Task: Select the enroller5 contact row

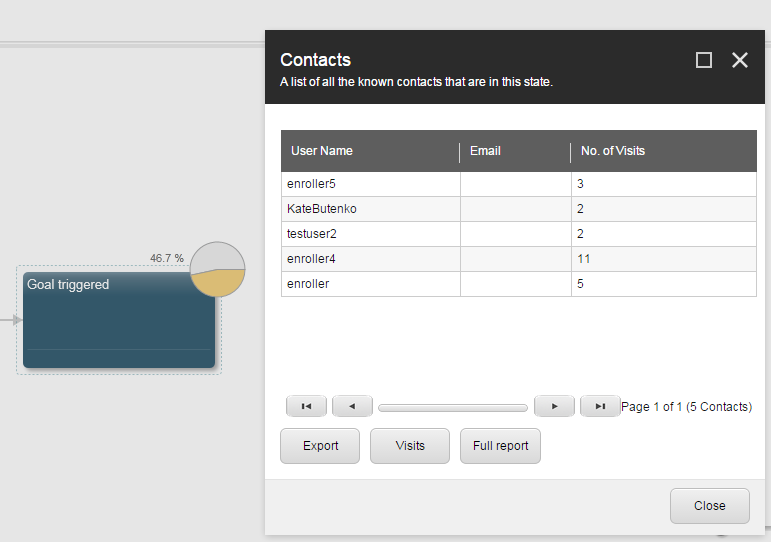Action: 370,184
